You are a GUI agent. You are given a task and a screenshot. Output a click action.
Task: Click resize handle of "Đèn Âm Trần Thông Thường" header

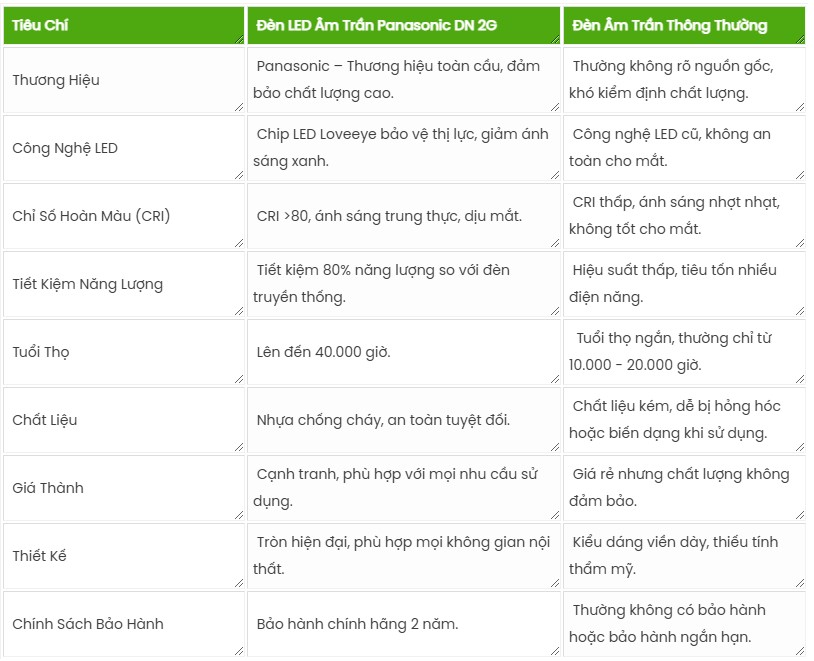point(799,38)
